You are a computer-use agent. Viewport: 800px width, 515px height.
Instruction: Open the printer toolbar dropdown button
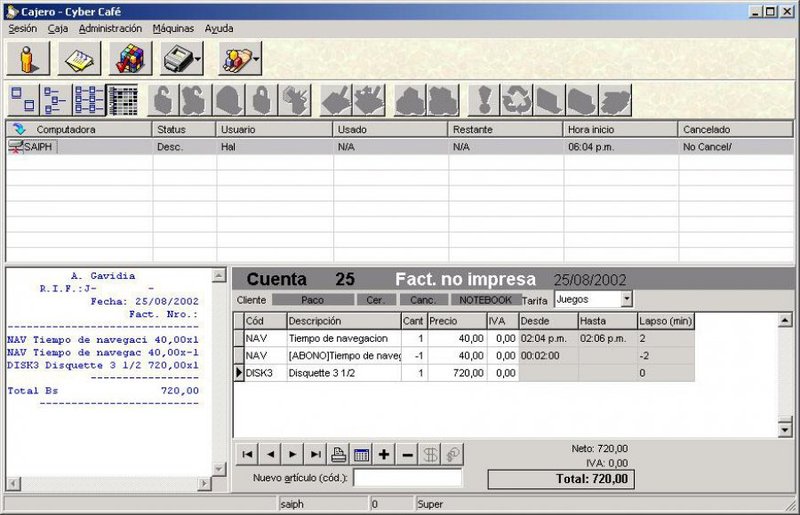point(182,58)
